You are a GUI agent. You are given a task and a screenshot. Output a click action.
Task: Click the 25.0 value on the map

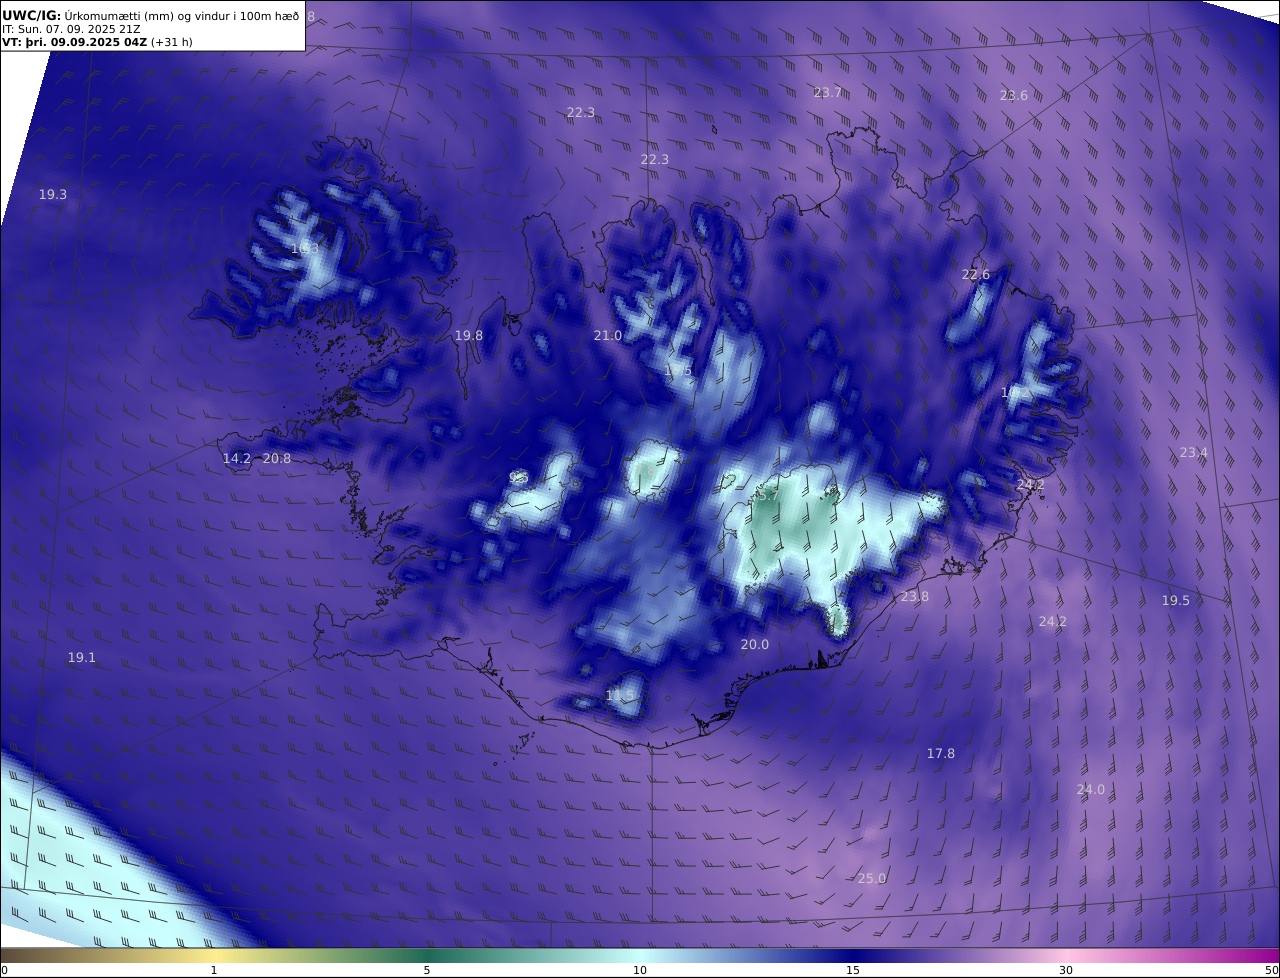click(872, 879)
